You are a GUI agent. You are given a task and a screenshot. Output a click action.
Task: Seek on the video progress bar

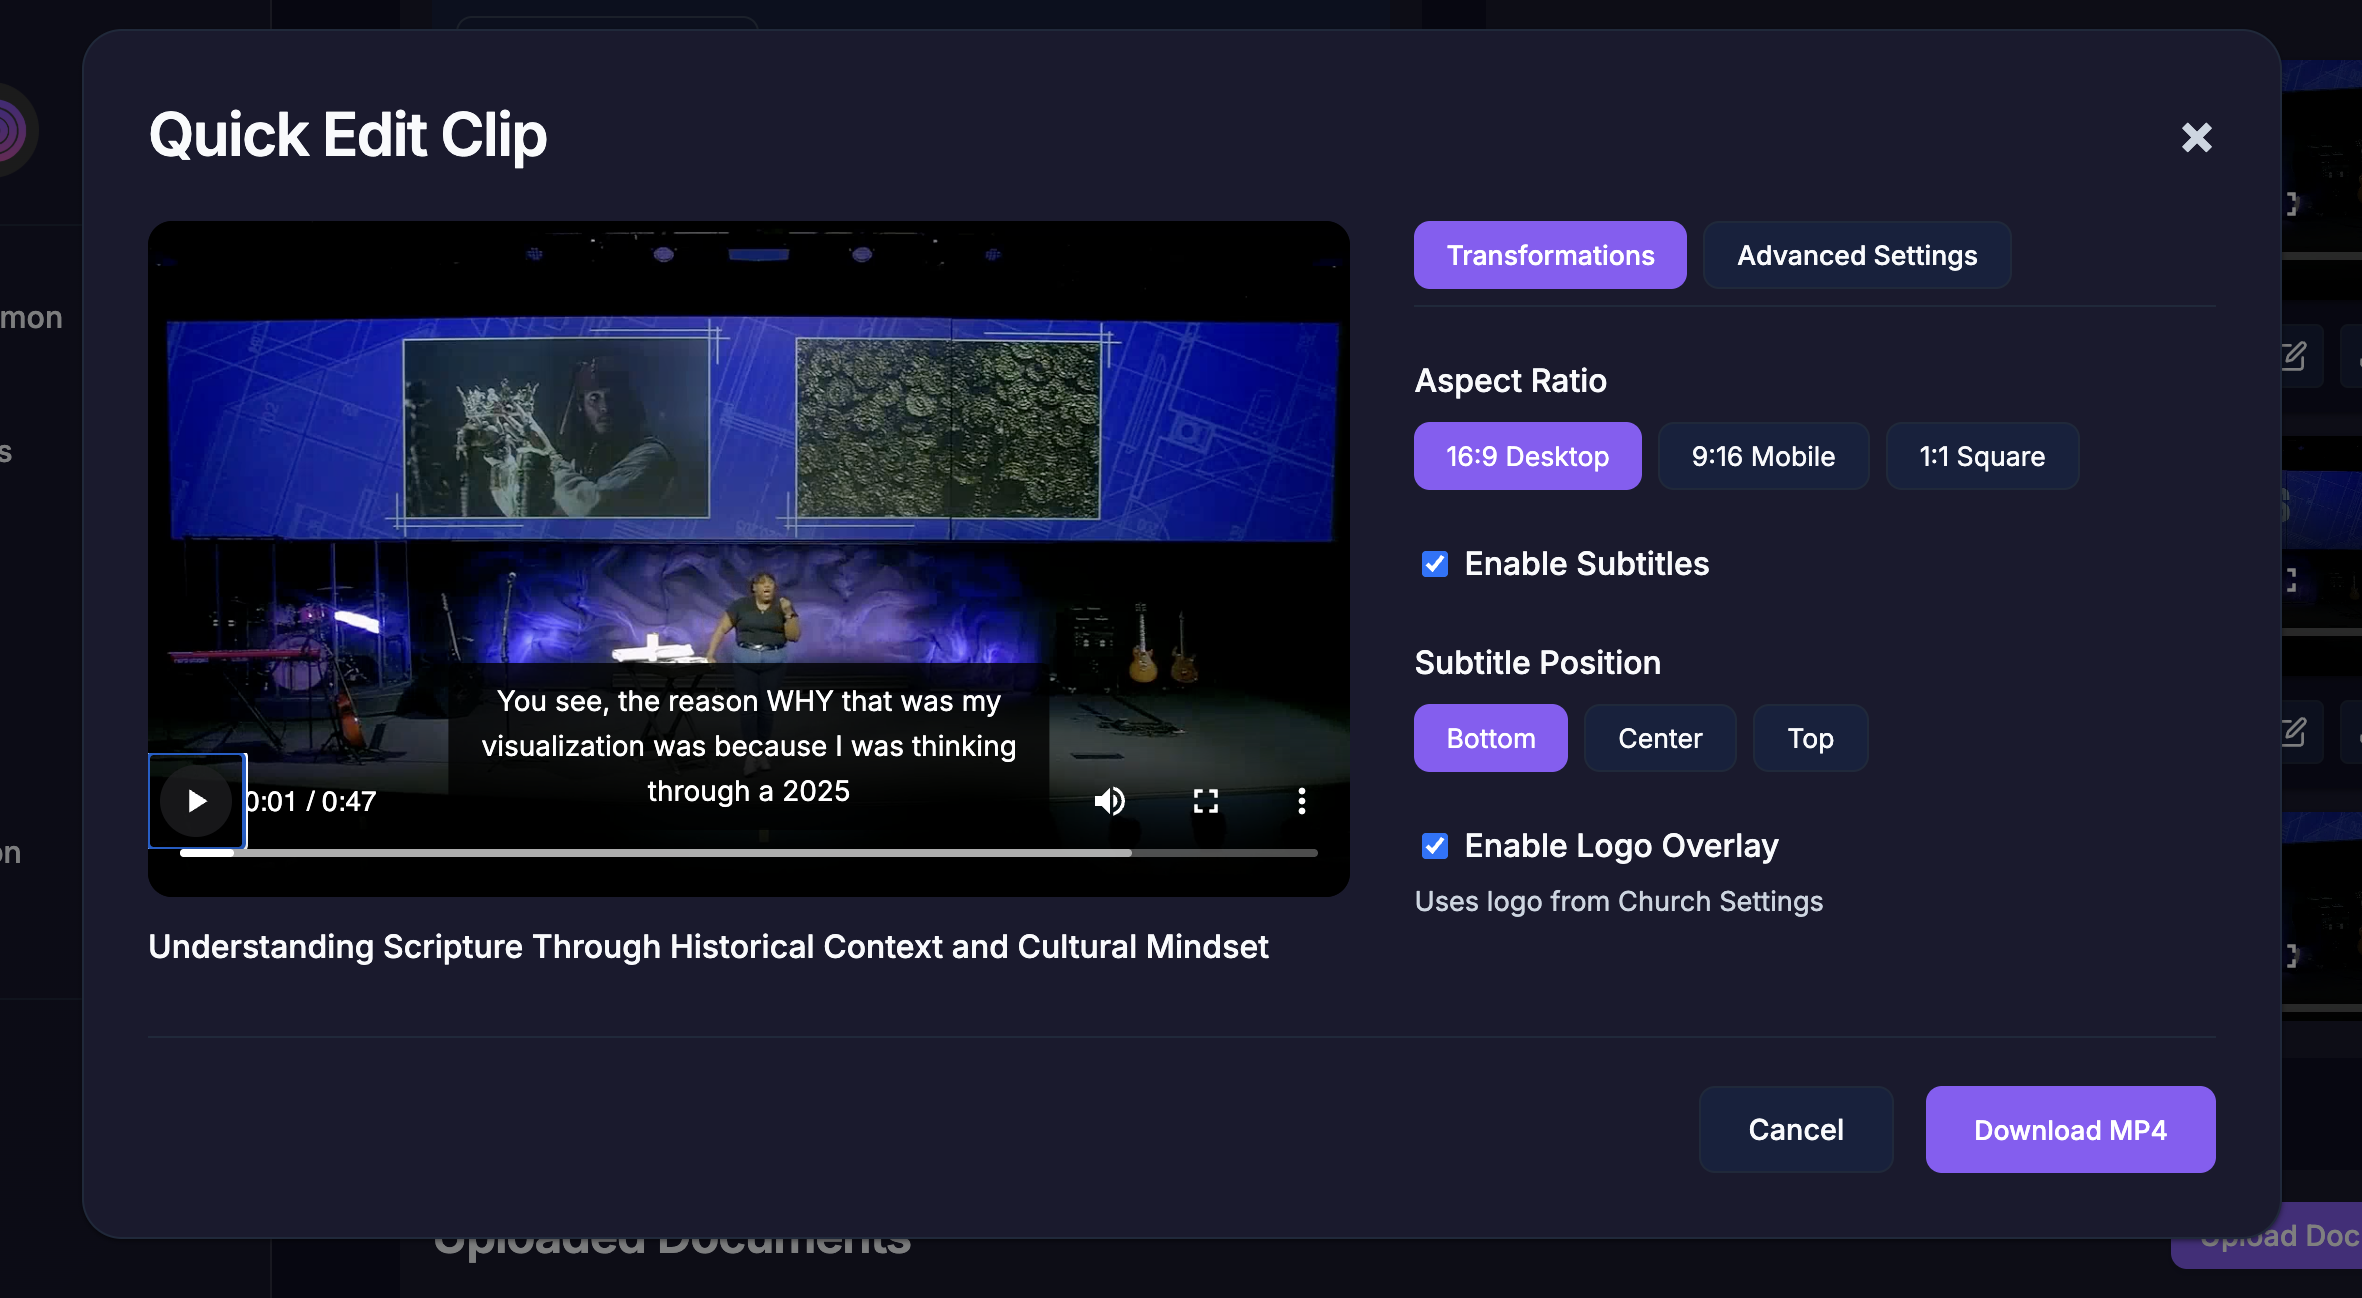(x=748, y=853)
